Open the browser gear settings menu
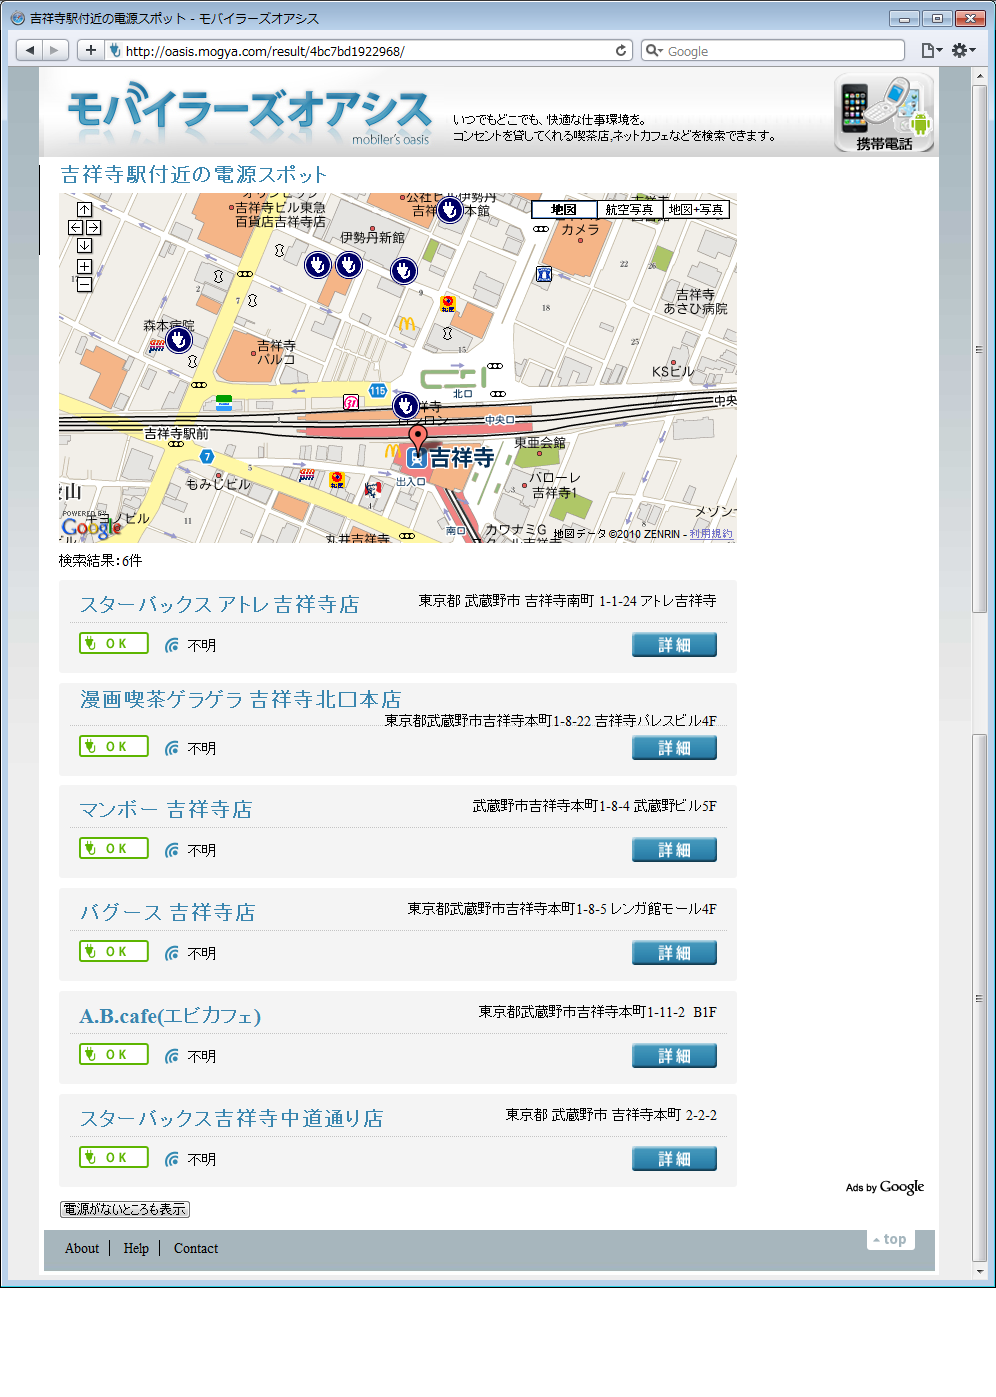Image resolution: width=996 pixels, height=1397 pixels. tap(963, 50)
